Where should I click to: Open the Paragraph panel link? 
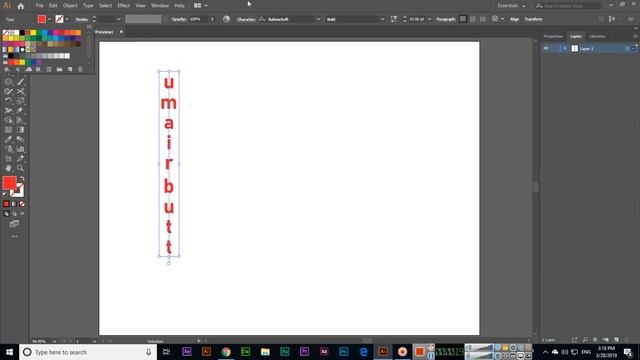(446, 19)
